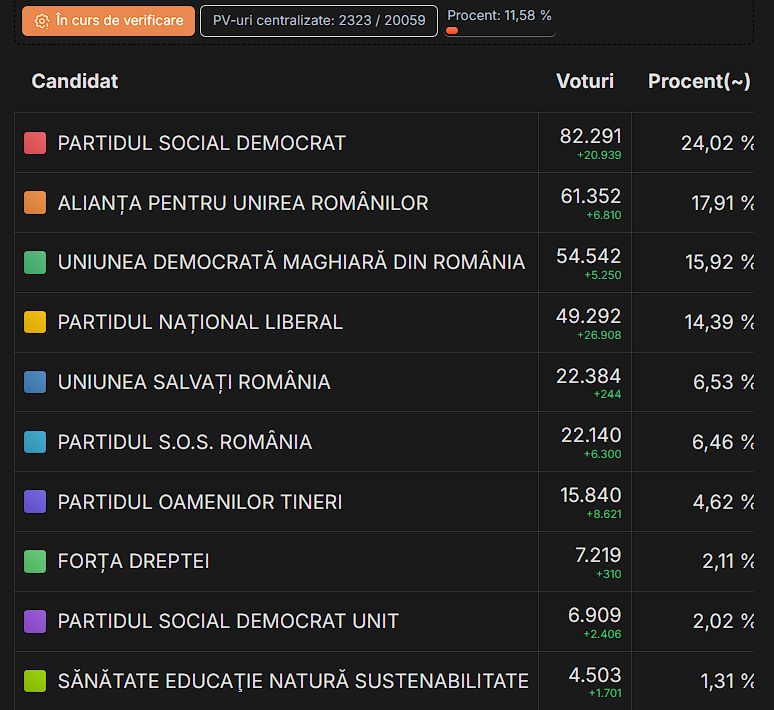Click the 'Procent(~)' column header
774x710 pixels.
(x=699, y=81)
